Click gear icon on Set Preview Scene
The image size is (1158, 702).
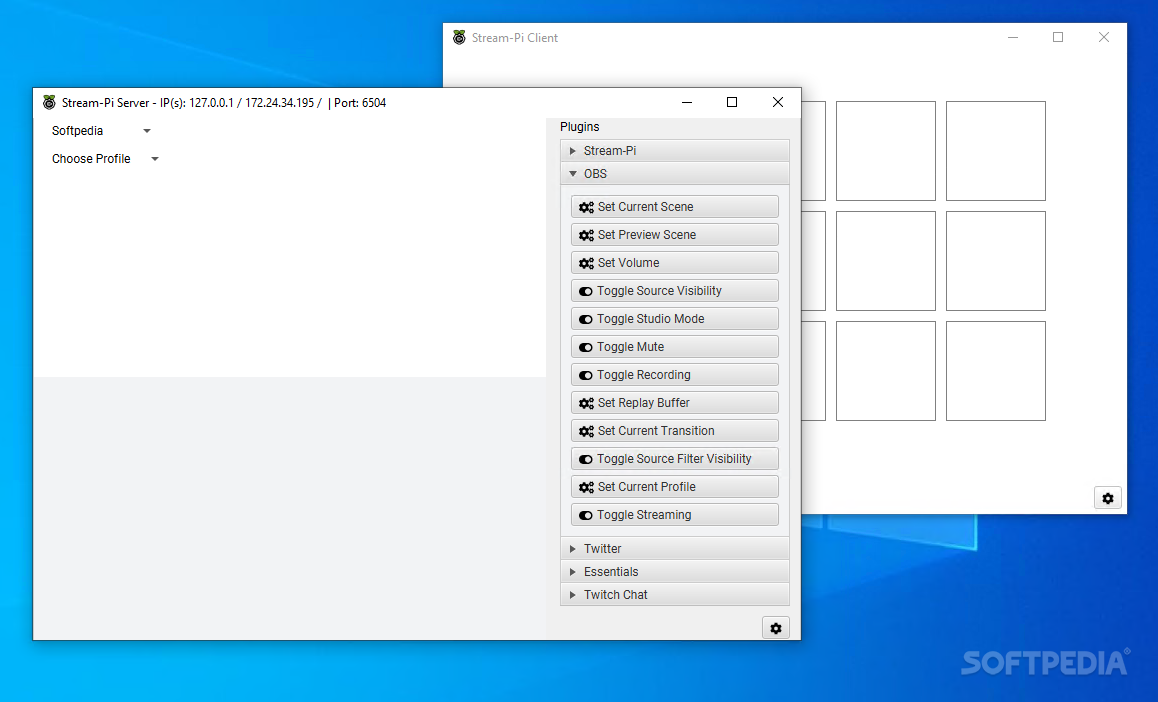586,235
